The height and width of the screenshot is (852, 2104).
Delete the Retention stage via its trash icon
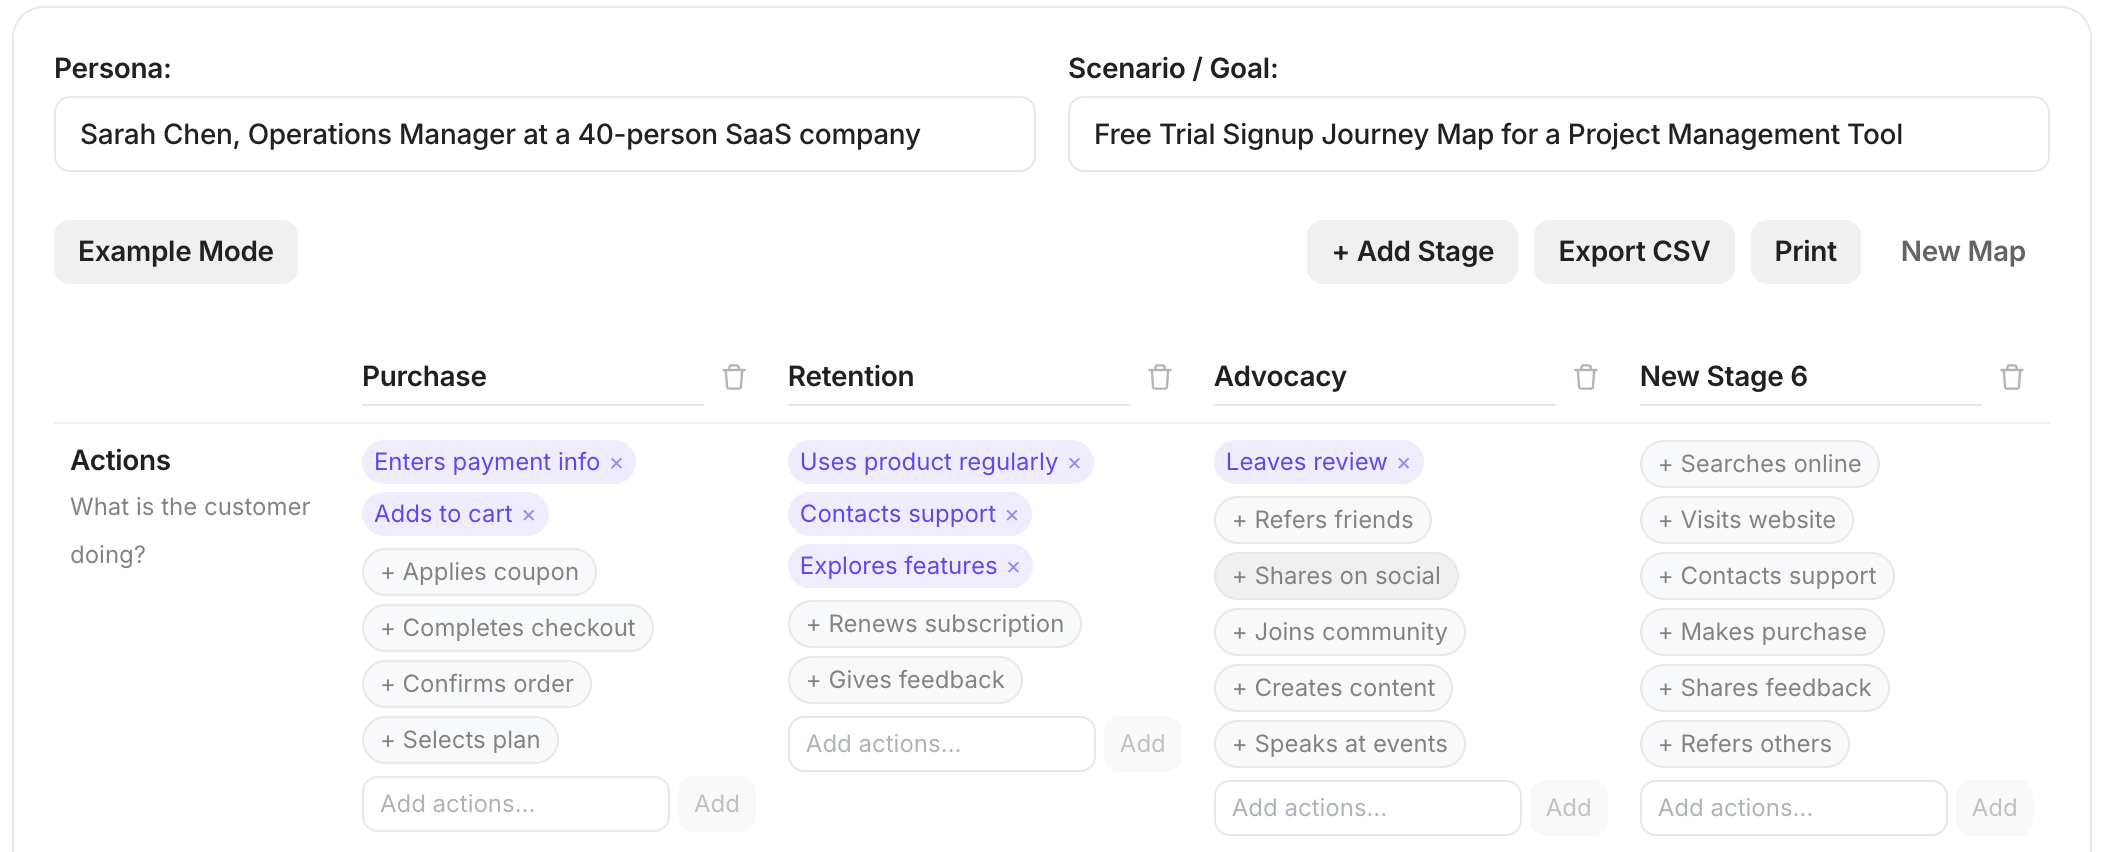(x=1160, y=377)
